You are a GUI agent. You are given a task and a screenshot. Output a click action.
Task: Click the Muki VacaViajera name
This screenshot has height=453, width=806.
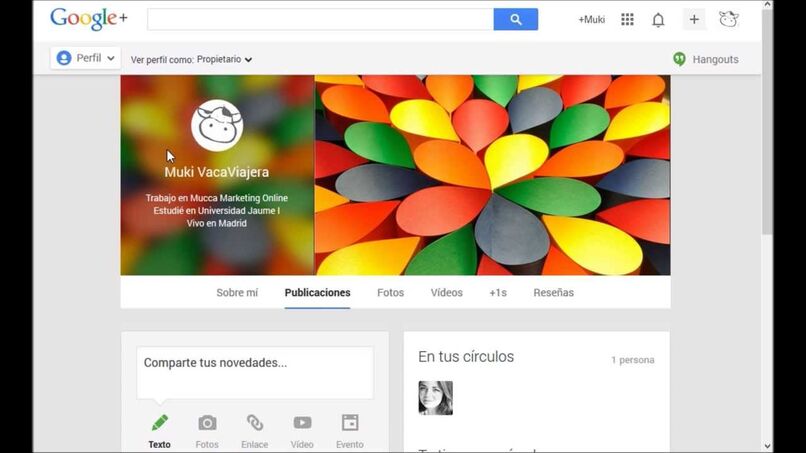coord(216,172)
